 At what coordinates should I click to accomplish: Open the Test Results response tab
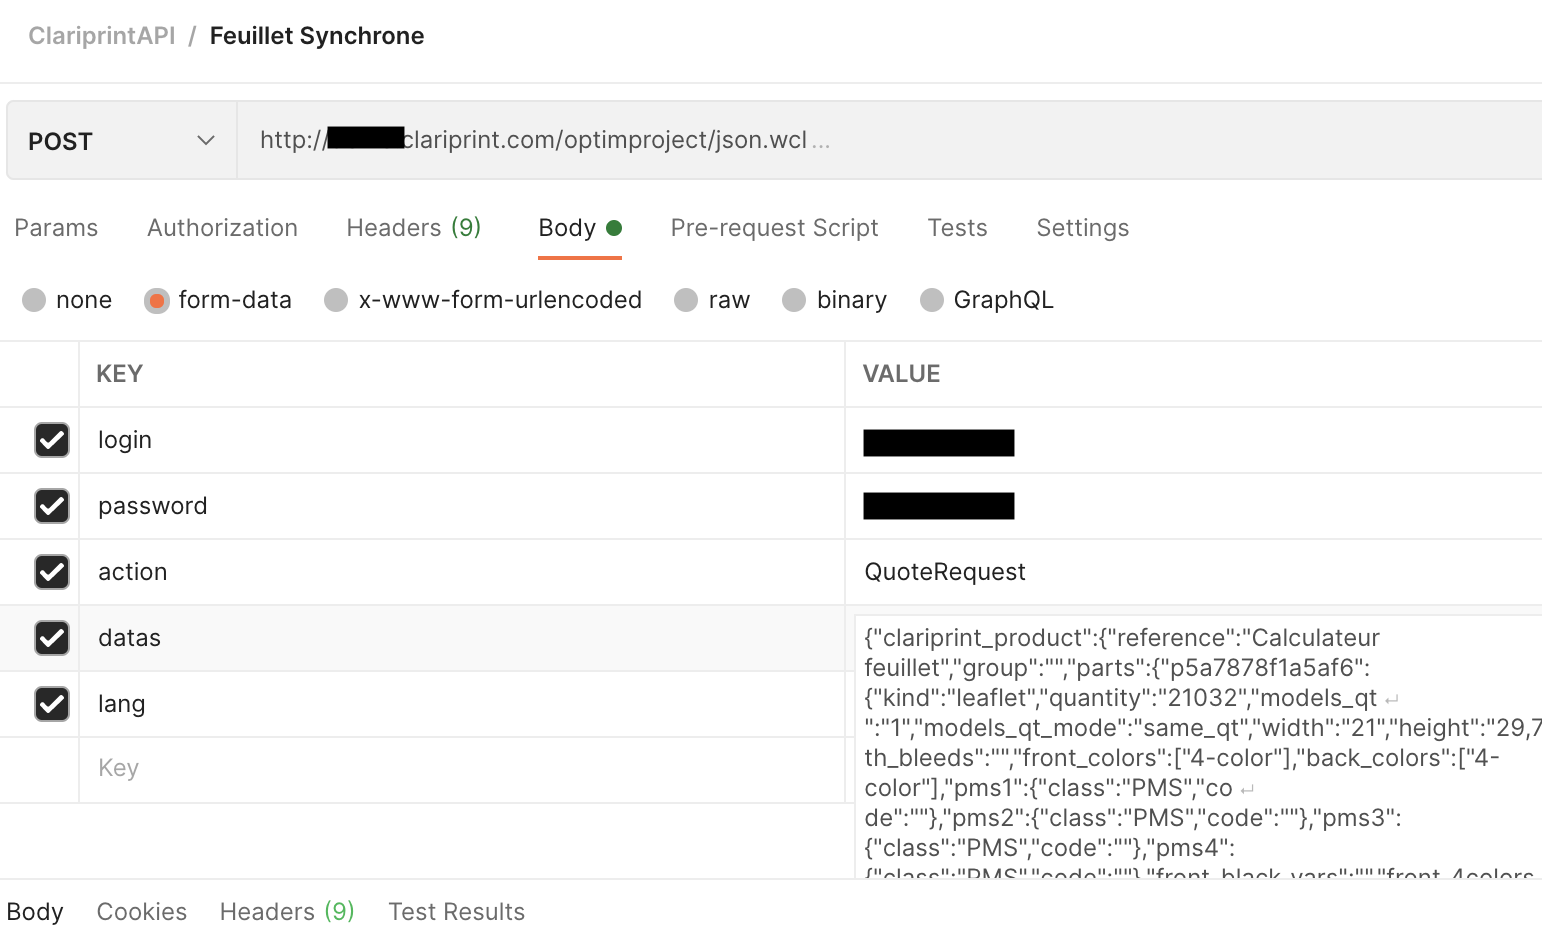[456, 912]
